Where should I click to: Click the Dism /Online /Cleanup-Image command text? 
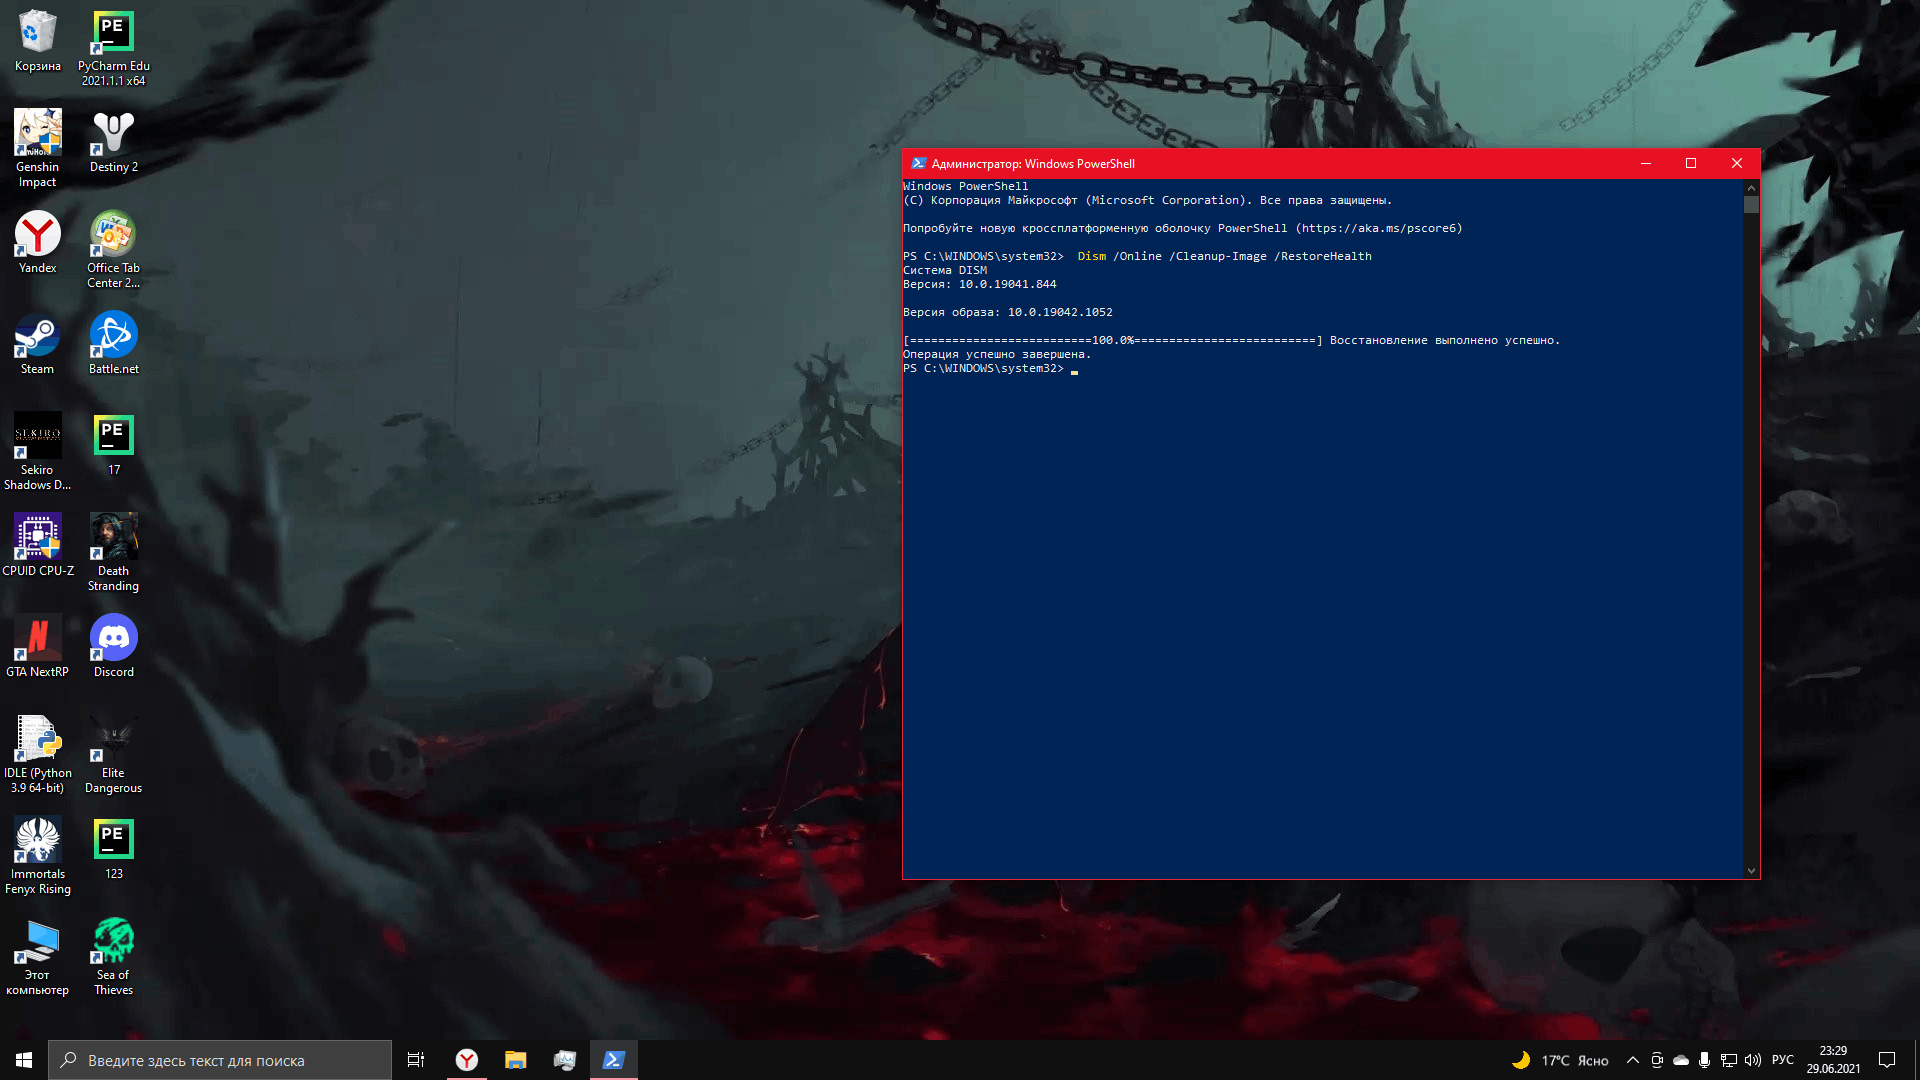pyautogui.click(x=1224, y=256)
